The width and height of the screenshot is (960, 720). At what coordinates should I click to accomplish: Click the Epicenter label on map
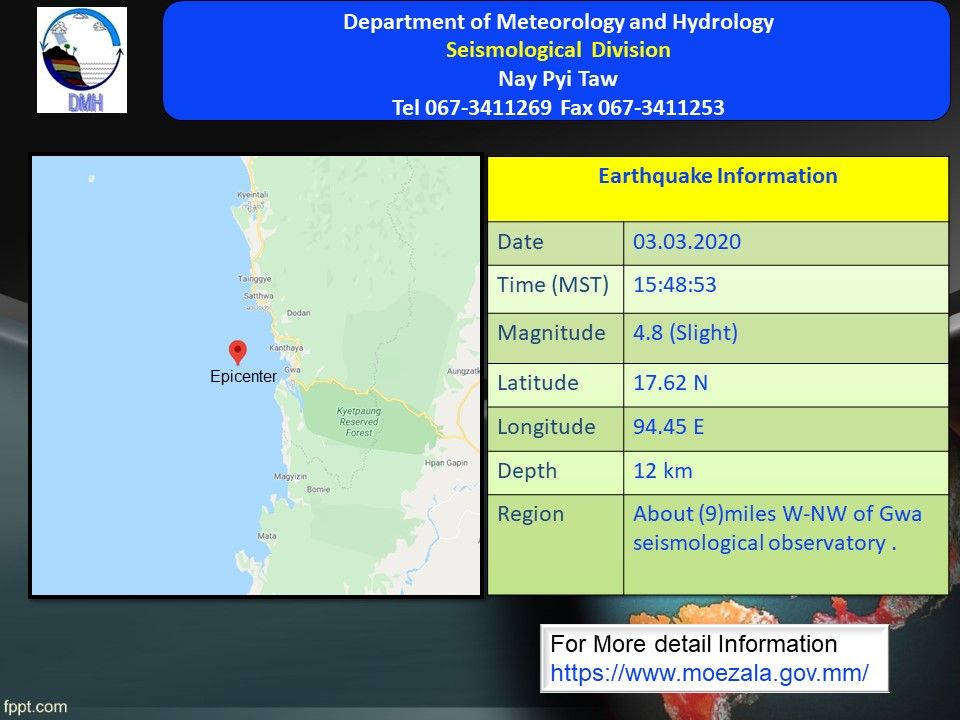[243, 376]
